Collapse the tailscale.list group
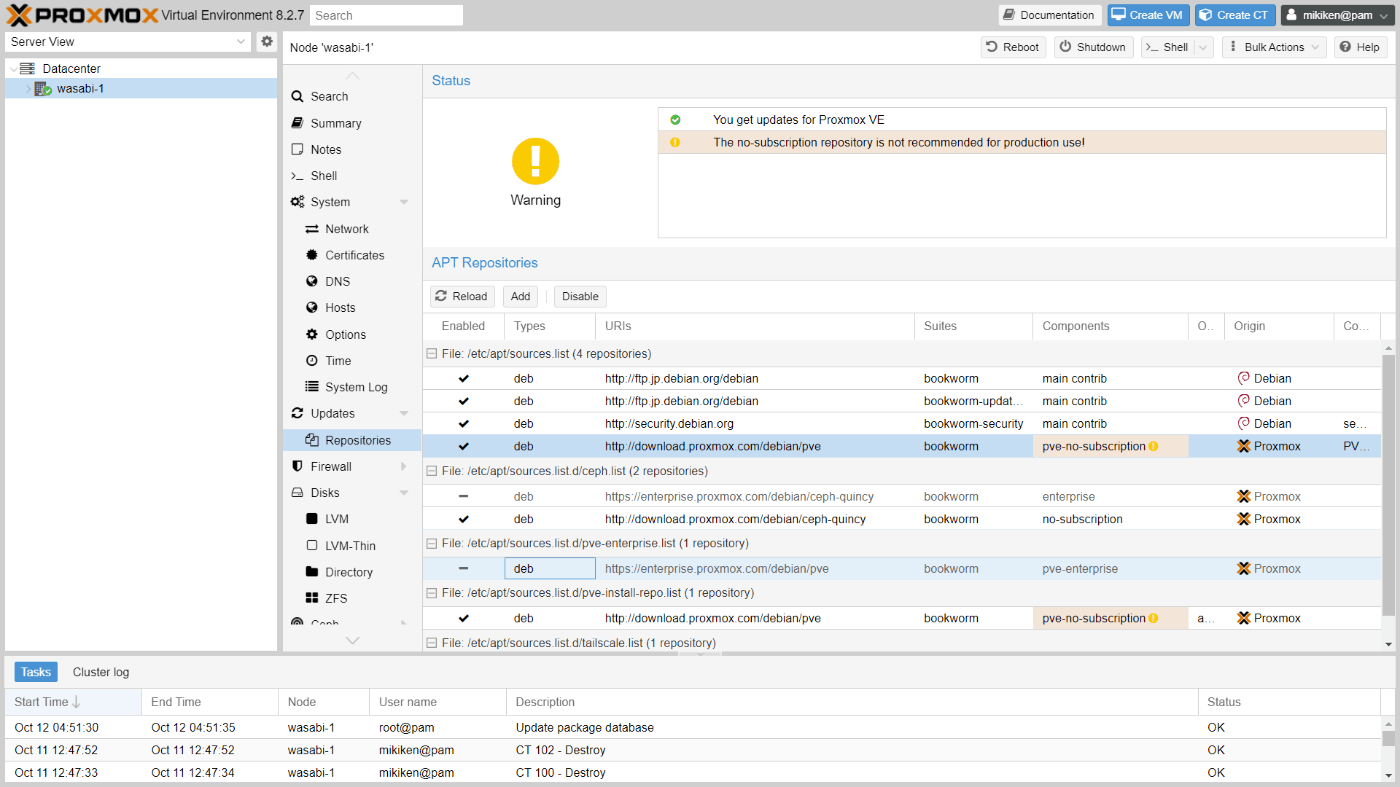Image resolution: width=1400 pixels, height=787 pixels. click(x=432, y=643)
